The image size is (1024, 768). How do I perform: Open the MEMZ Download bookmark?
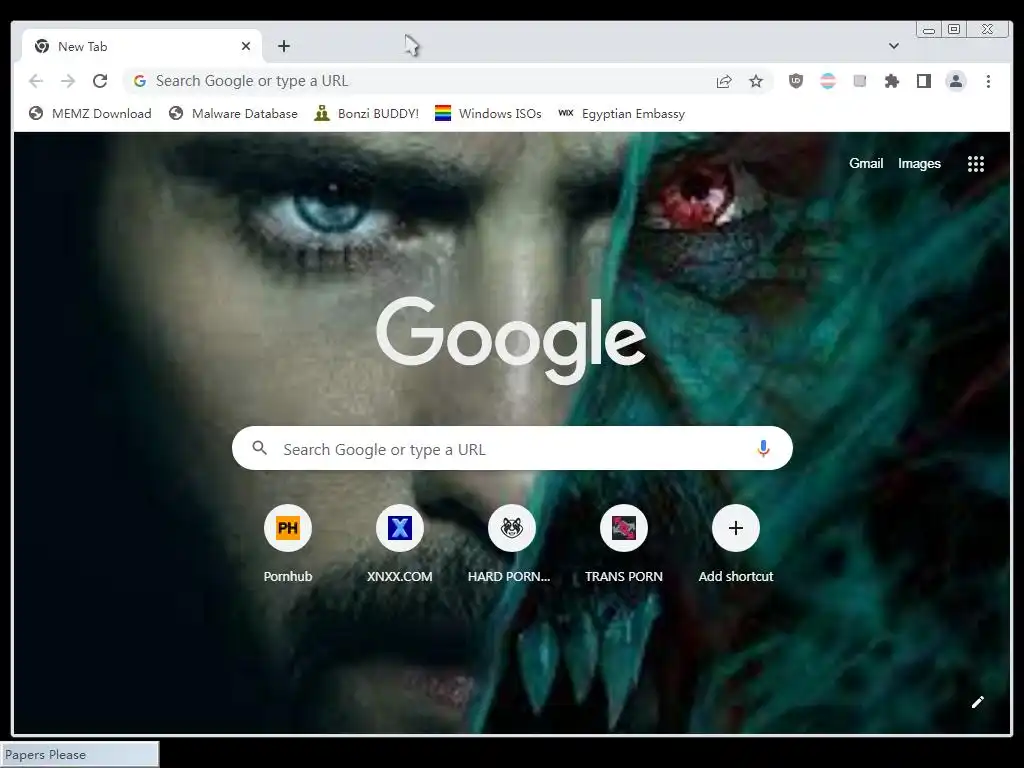tap(90, 114)
